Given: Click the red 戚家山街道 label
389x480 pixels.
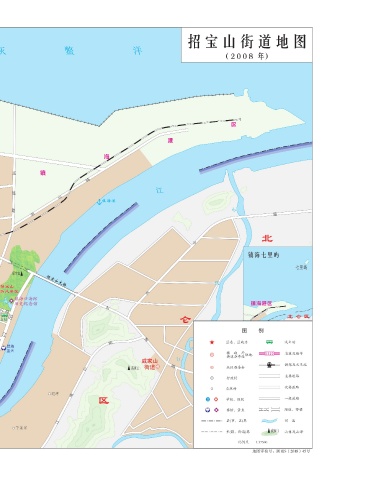Looking at the screenshot, I should 150,364.
